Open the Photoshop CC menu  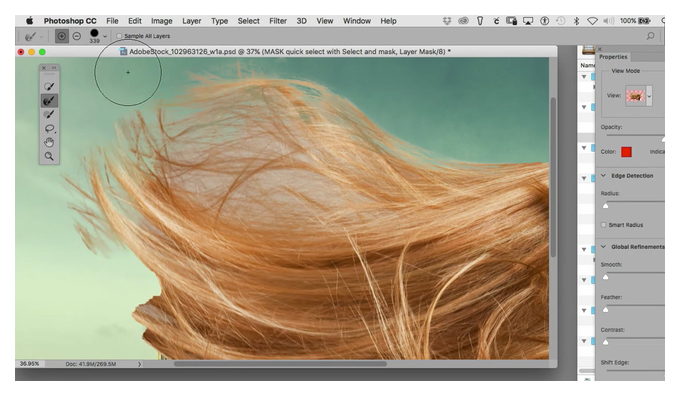pyautogui.click(x=70, y=21)
